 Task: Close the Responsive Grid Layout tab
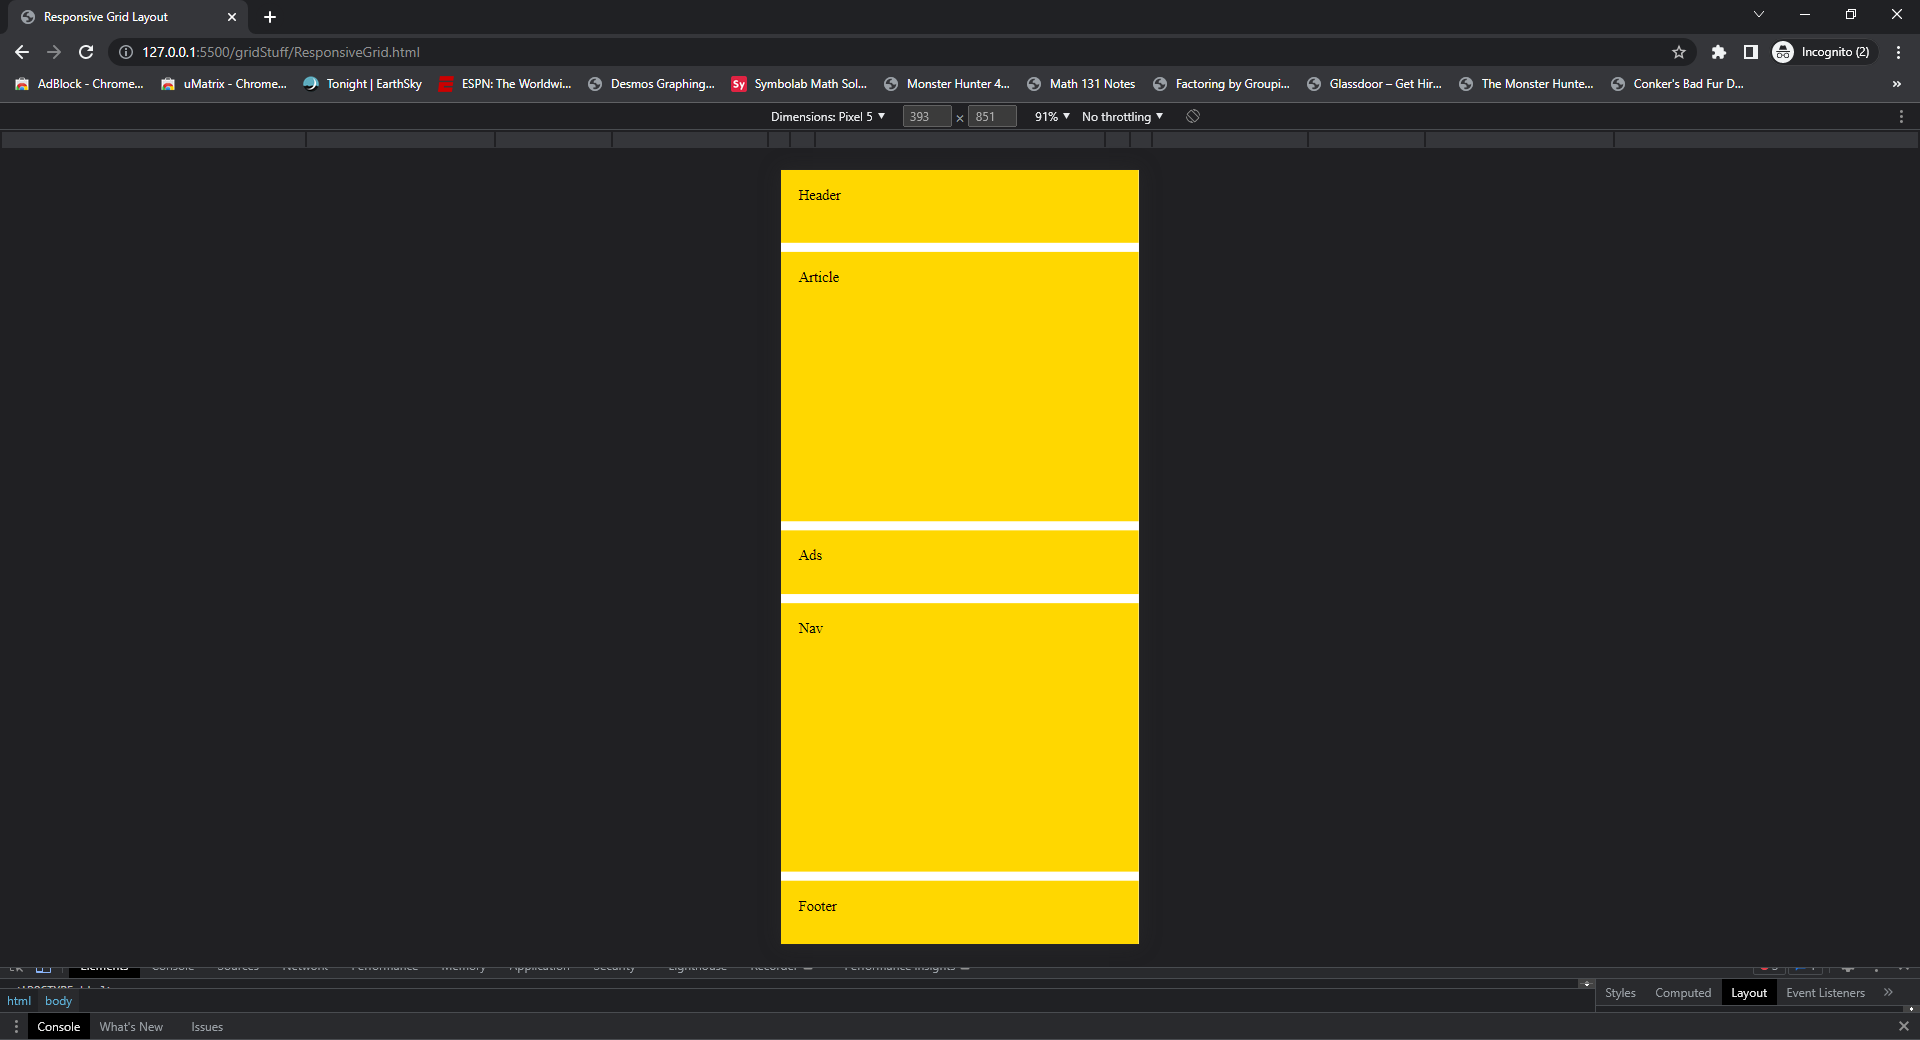pyautogui.click(x=232, y=17)
